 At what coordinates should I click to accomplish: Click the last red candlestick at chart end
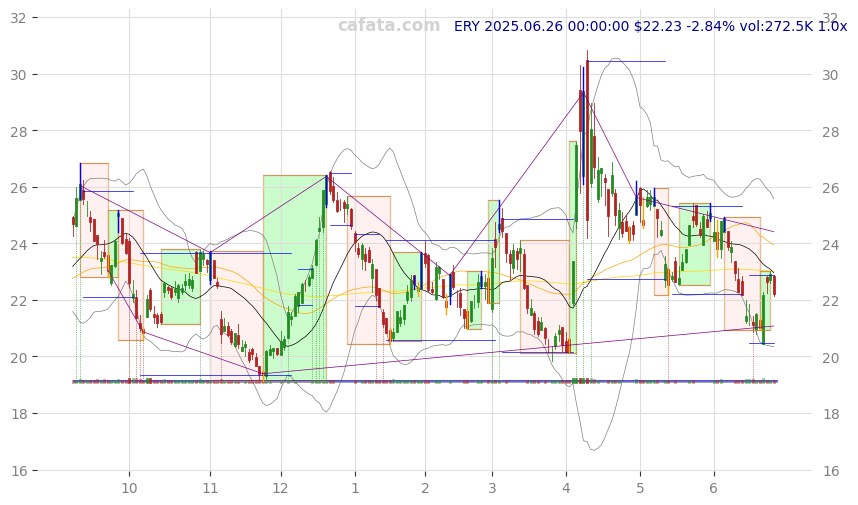(774, 286)
